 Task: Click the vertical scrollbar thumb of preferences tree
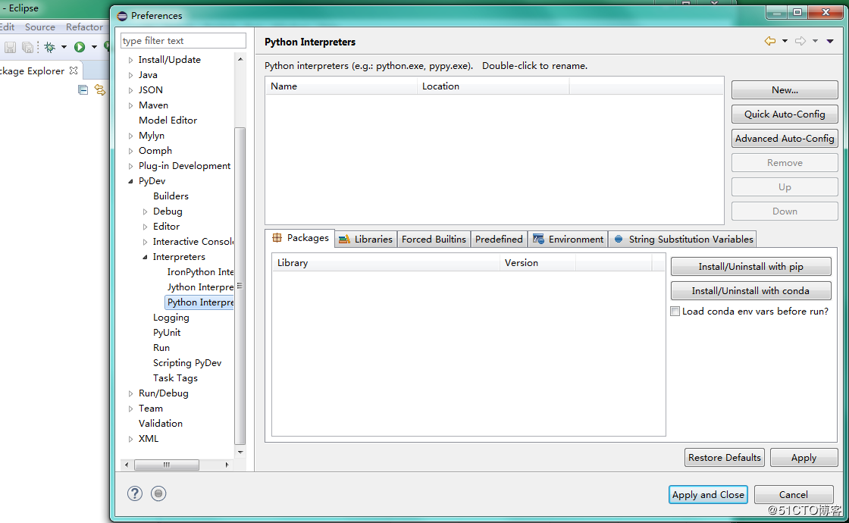point(240,286)
